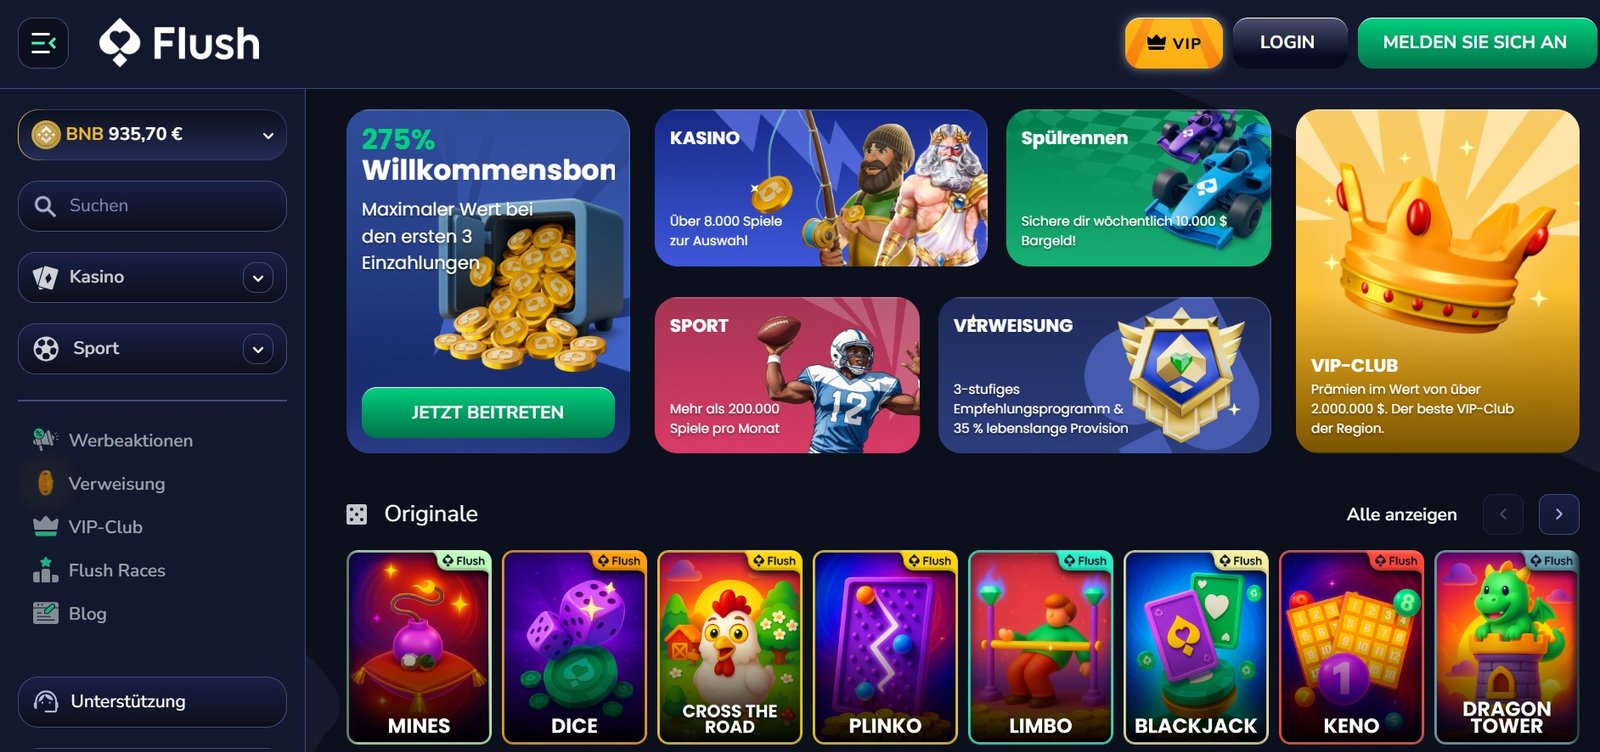Open the VIP crown button in header

click(x=1174, y=43)
